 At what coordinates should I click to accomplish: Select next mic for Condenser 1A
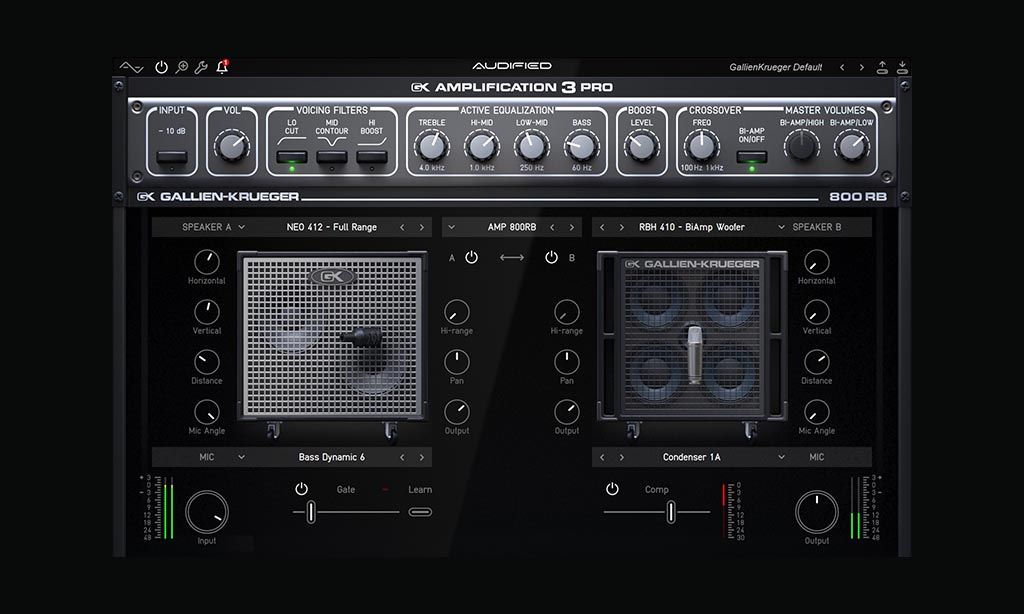point(622,457)
